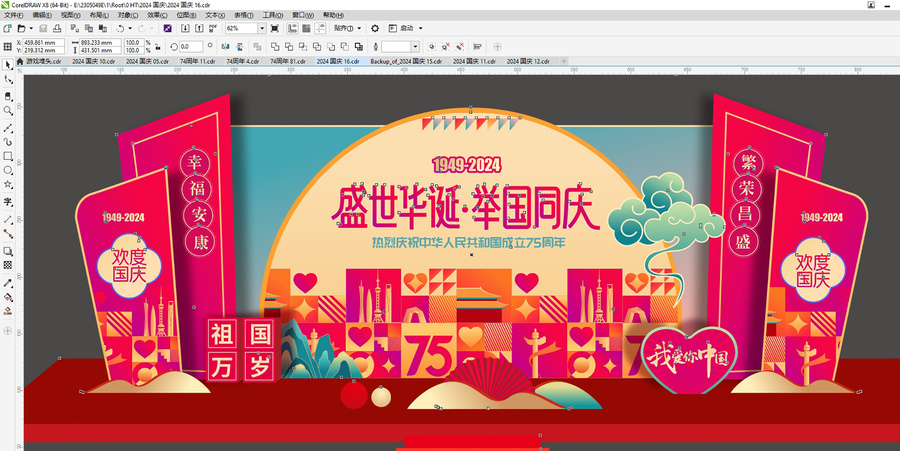This screenshot has width=900, height=451.
Task: Click the Open folder icon
Action: click(x=21, y=28)
